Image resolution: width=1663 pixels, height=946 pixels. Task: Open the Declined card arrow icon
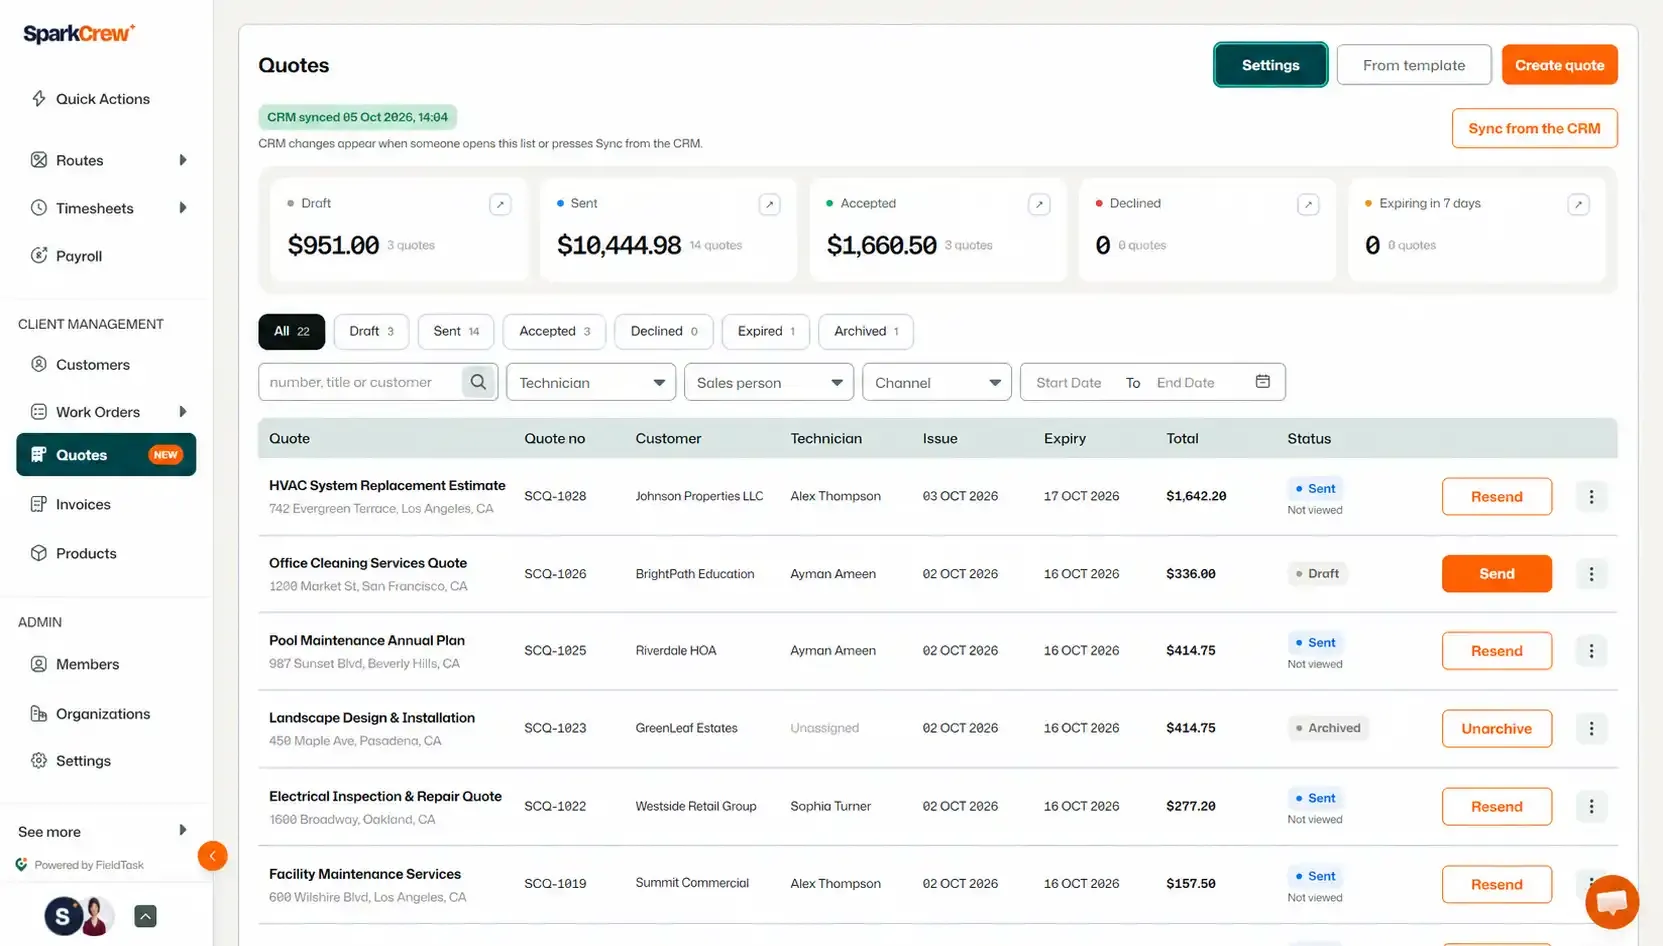click(1308, 204)
